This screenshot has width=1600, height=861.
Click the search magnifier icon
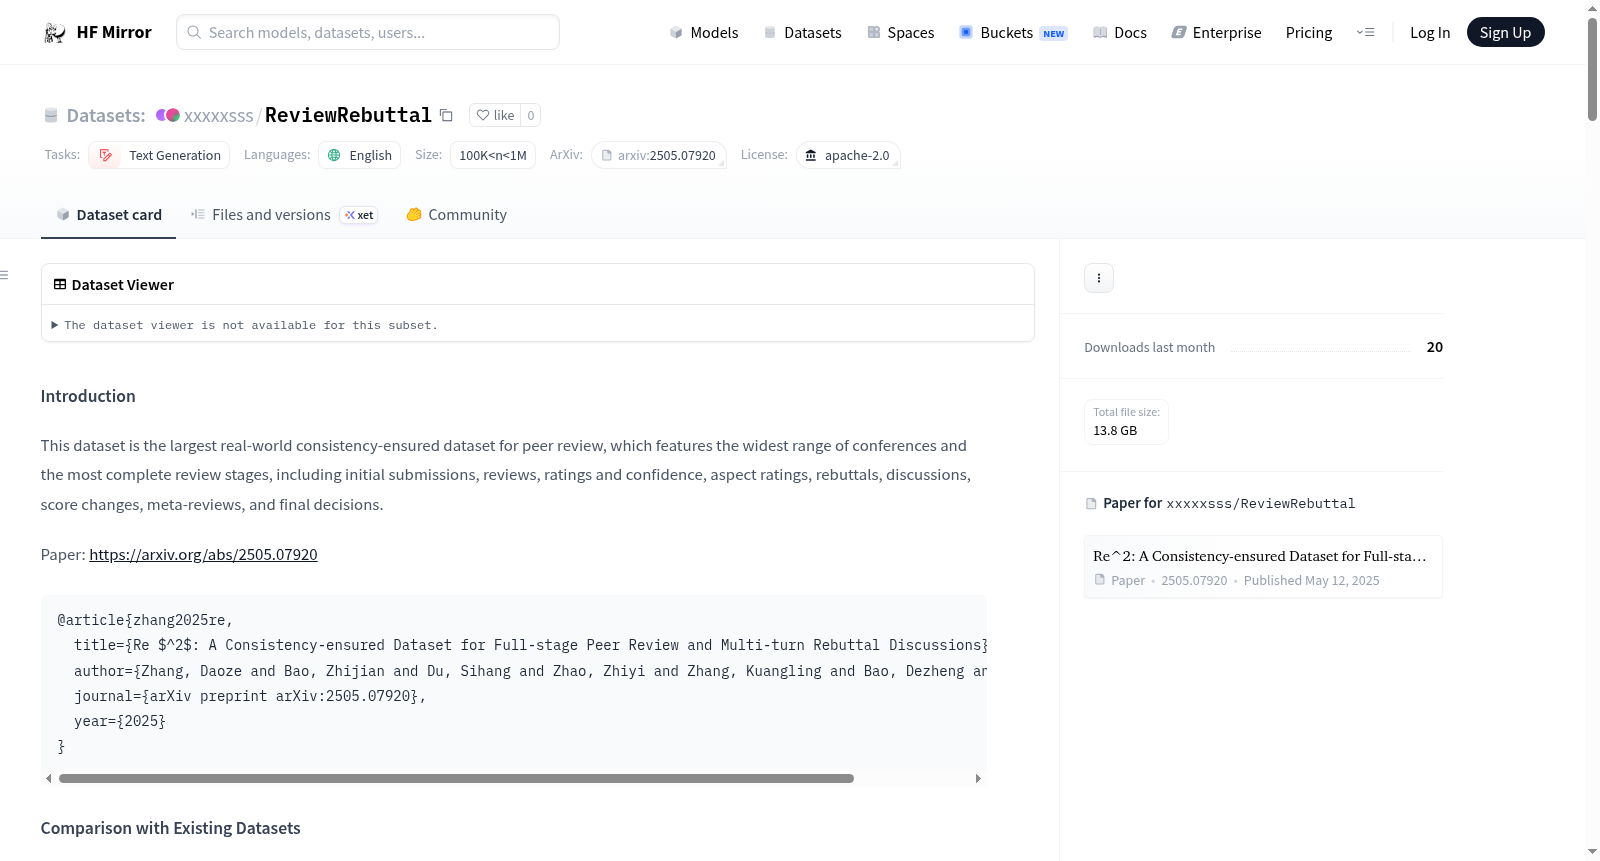coord(194,32)
